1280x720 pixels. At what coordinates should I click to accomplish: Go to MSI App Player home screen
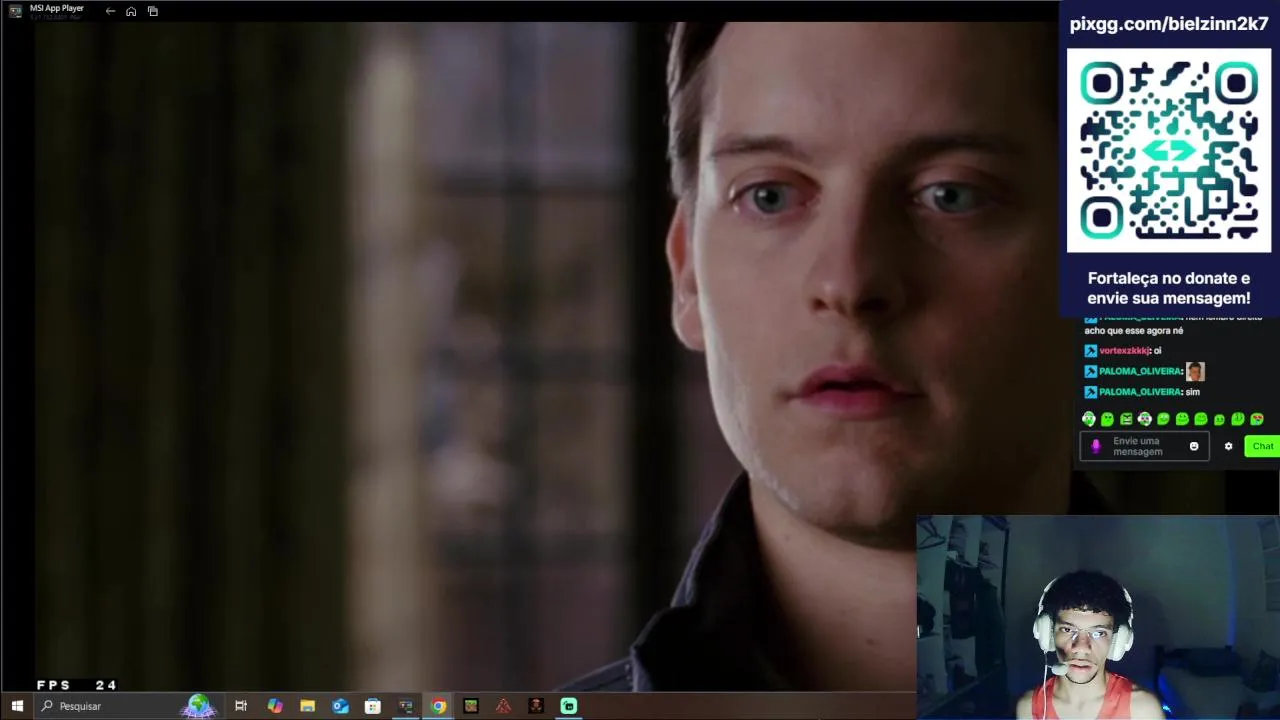pos(131,11)
